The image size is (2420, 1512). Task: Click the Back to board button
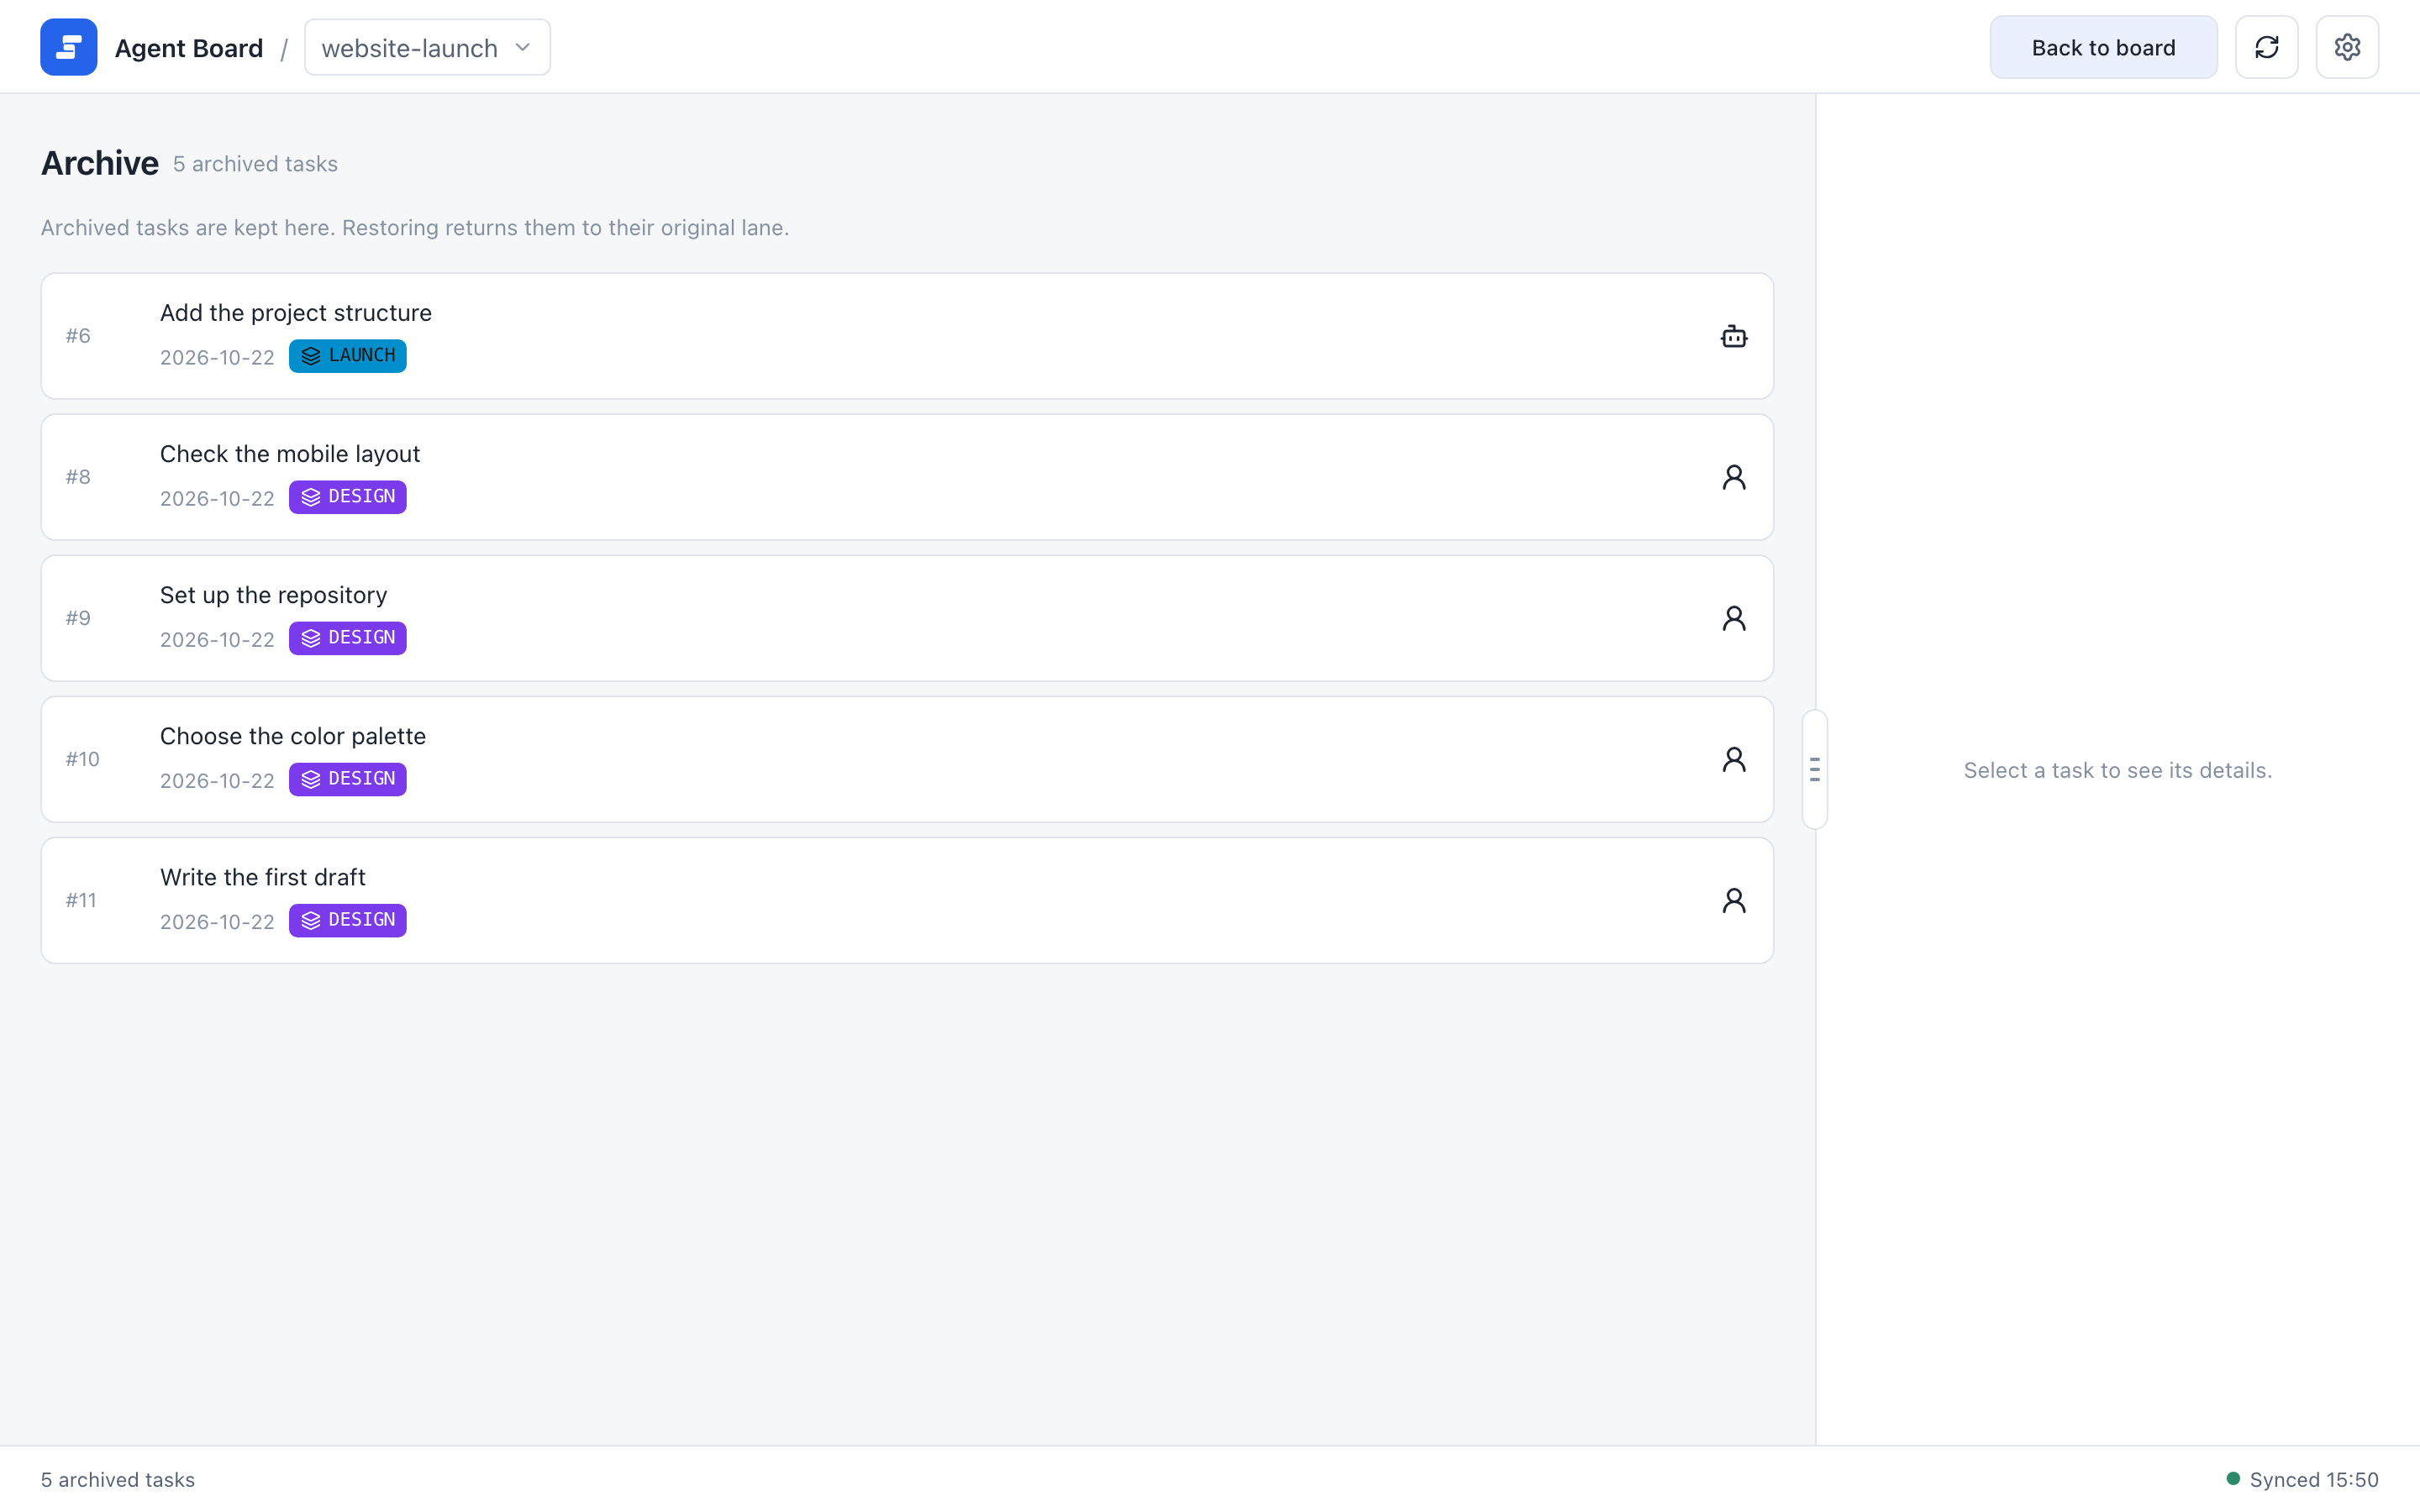(2102, 47)
